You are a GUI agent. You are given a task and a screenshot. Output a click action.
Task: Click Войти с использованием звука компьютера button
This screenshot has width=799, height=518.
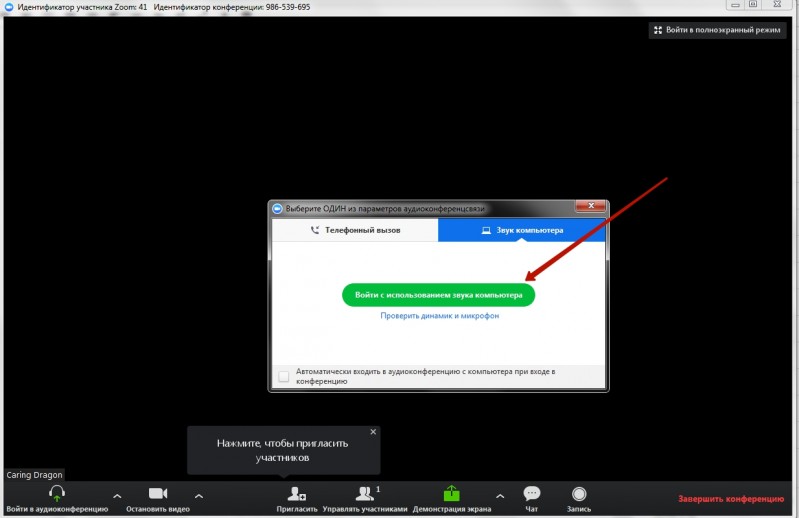438,295
